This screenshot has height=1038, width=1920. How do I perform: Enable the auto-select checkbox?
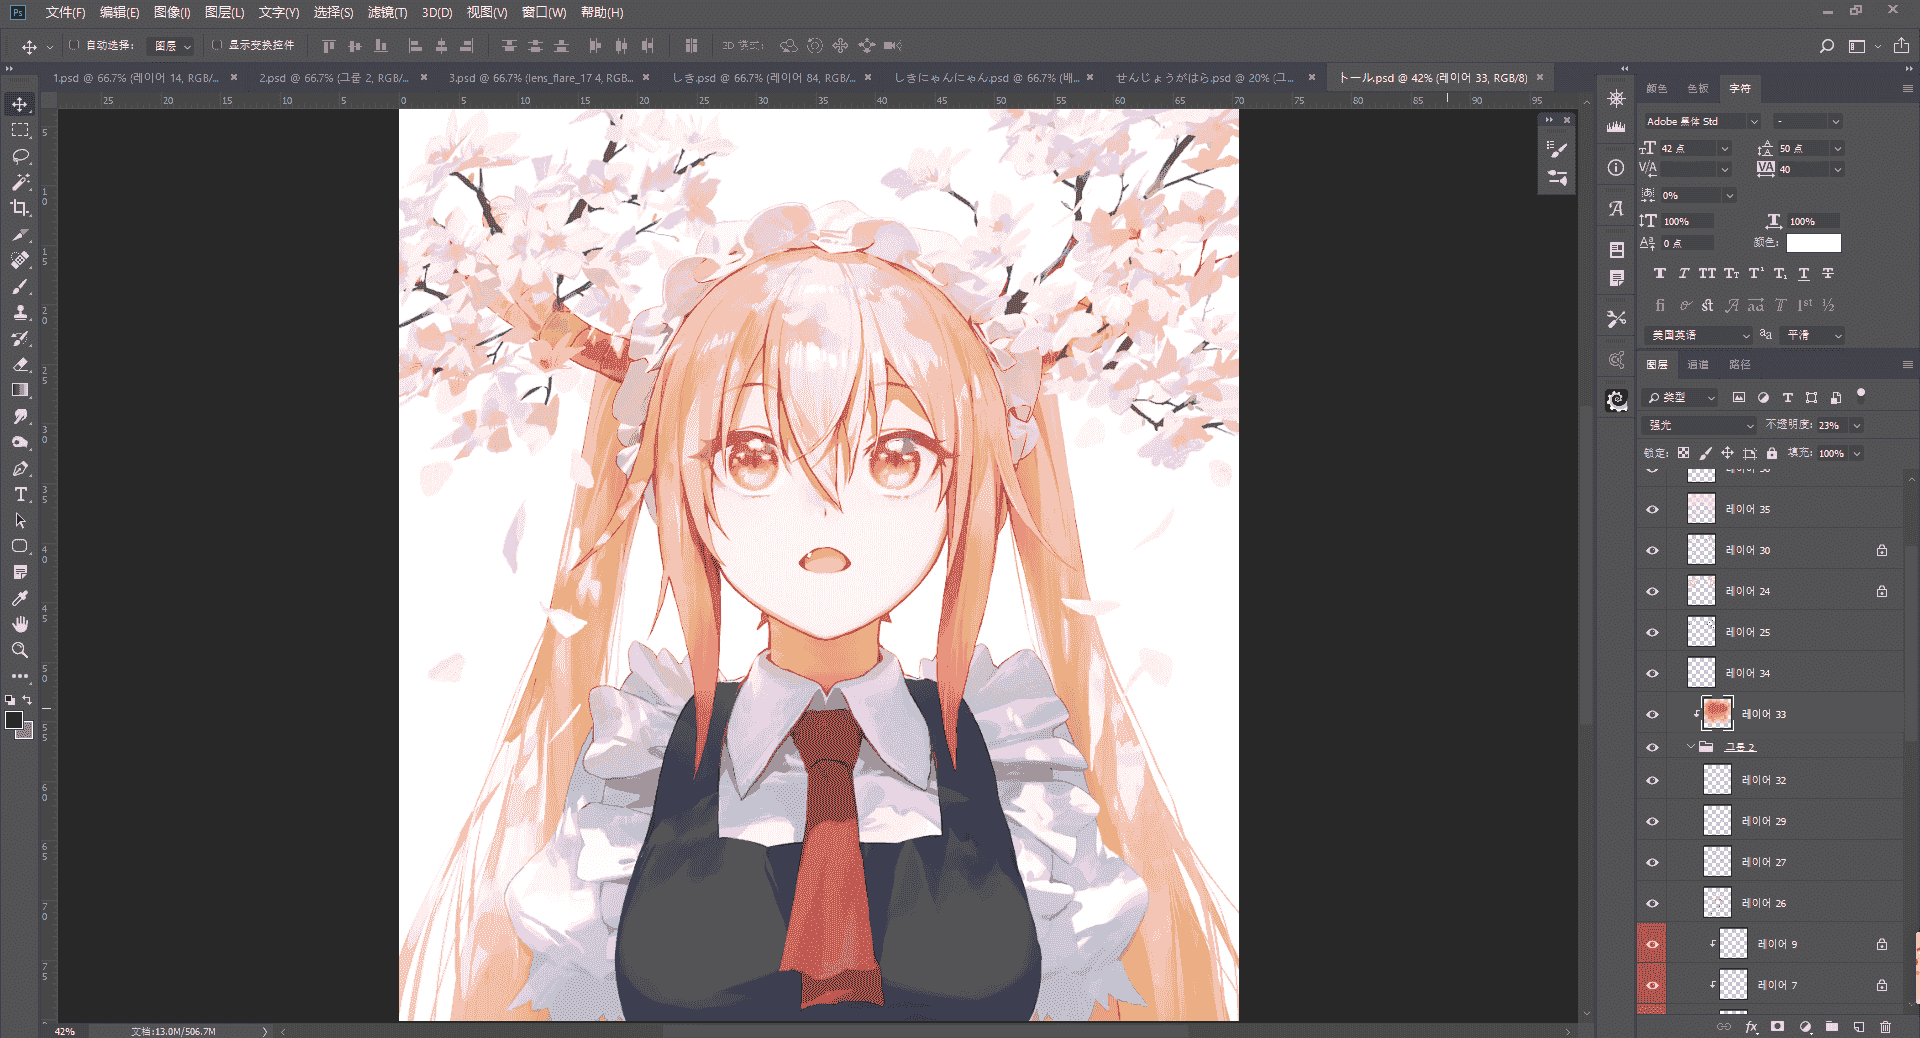point(74,45)
